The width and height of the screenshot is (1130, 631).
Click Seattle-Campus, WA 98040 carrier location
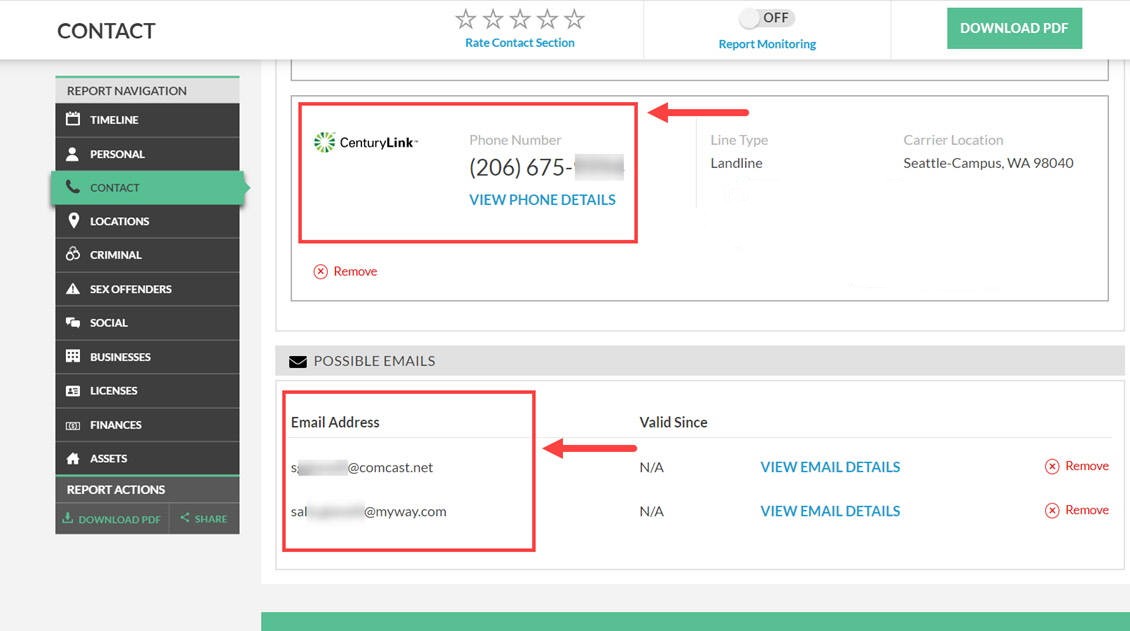click(988, 163)
